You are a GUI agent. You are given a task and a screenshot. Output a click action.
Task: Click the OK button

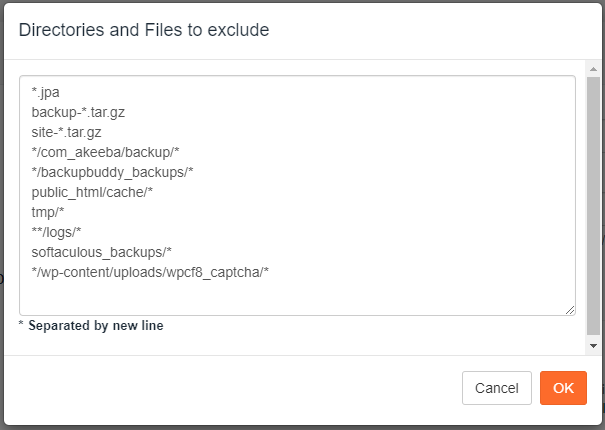[x=563, y=388]
